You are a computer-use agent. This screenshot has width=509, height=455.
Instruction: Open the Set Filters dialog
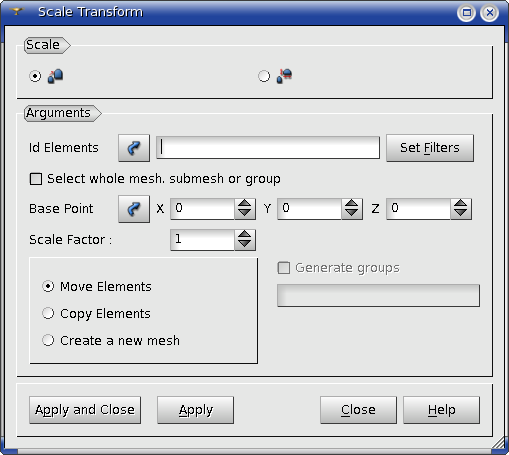click(430, 148)
